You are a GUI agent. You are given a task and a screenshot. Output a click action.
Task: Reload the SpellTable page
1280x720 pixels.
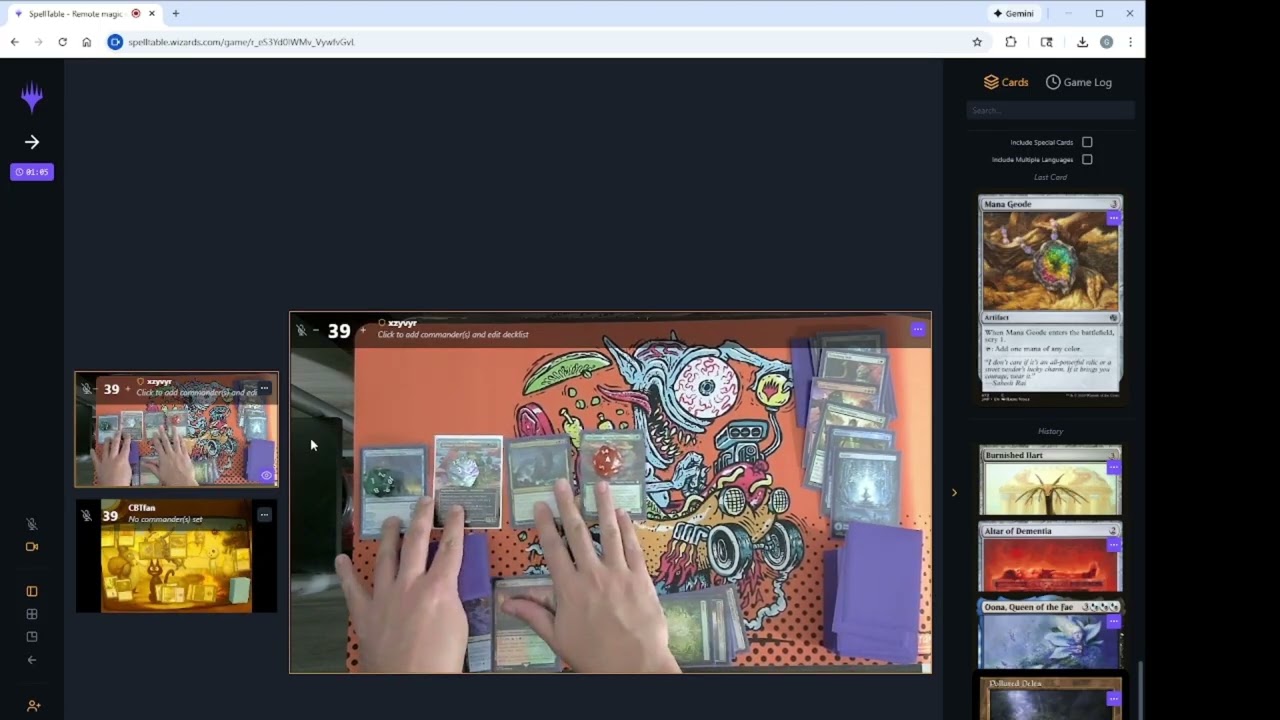62,42
